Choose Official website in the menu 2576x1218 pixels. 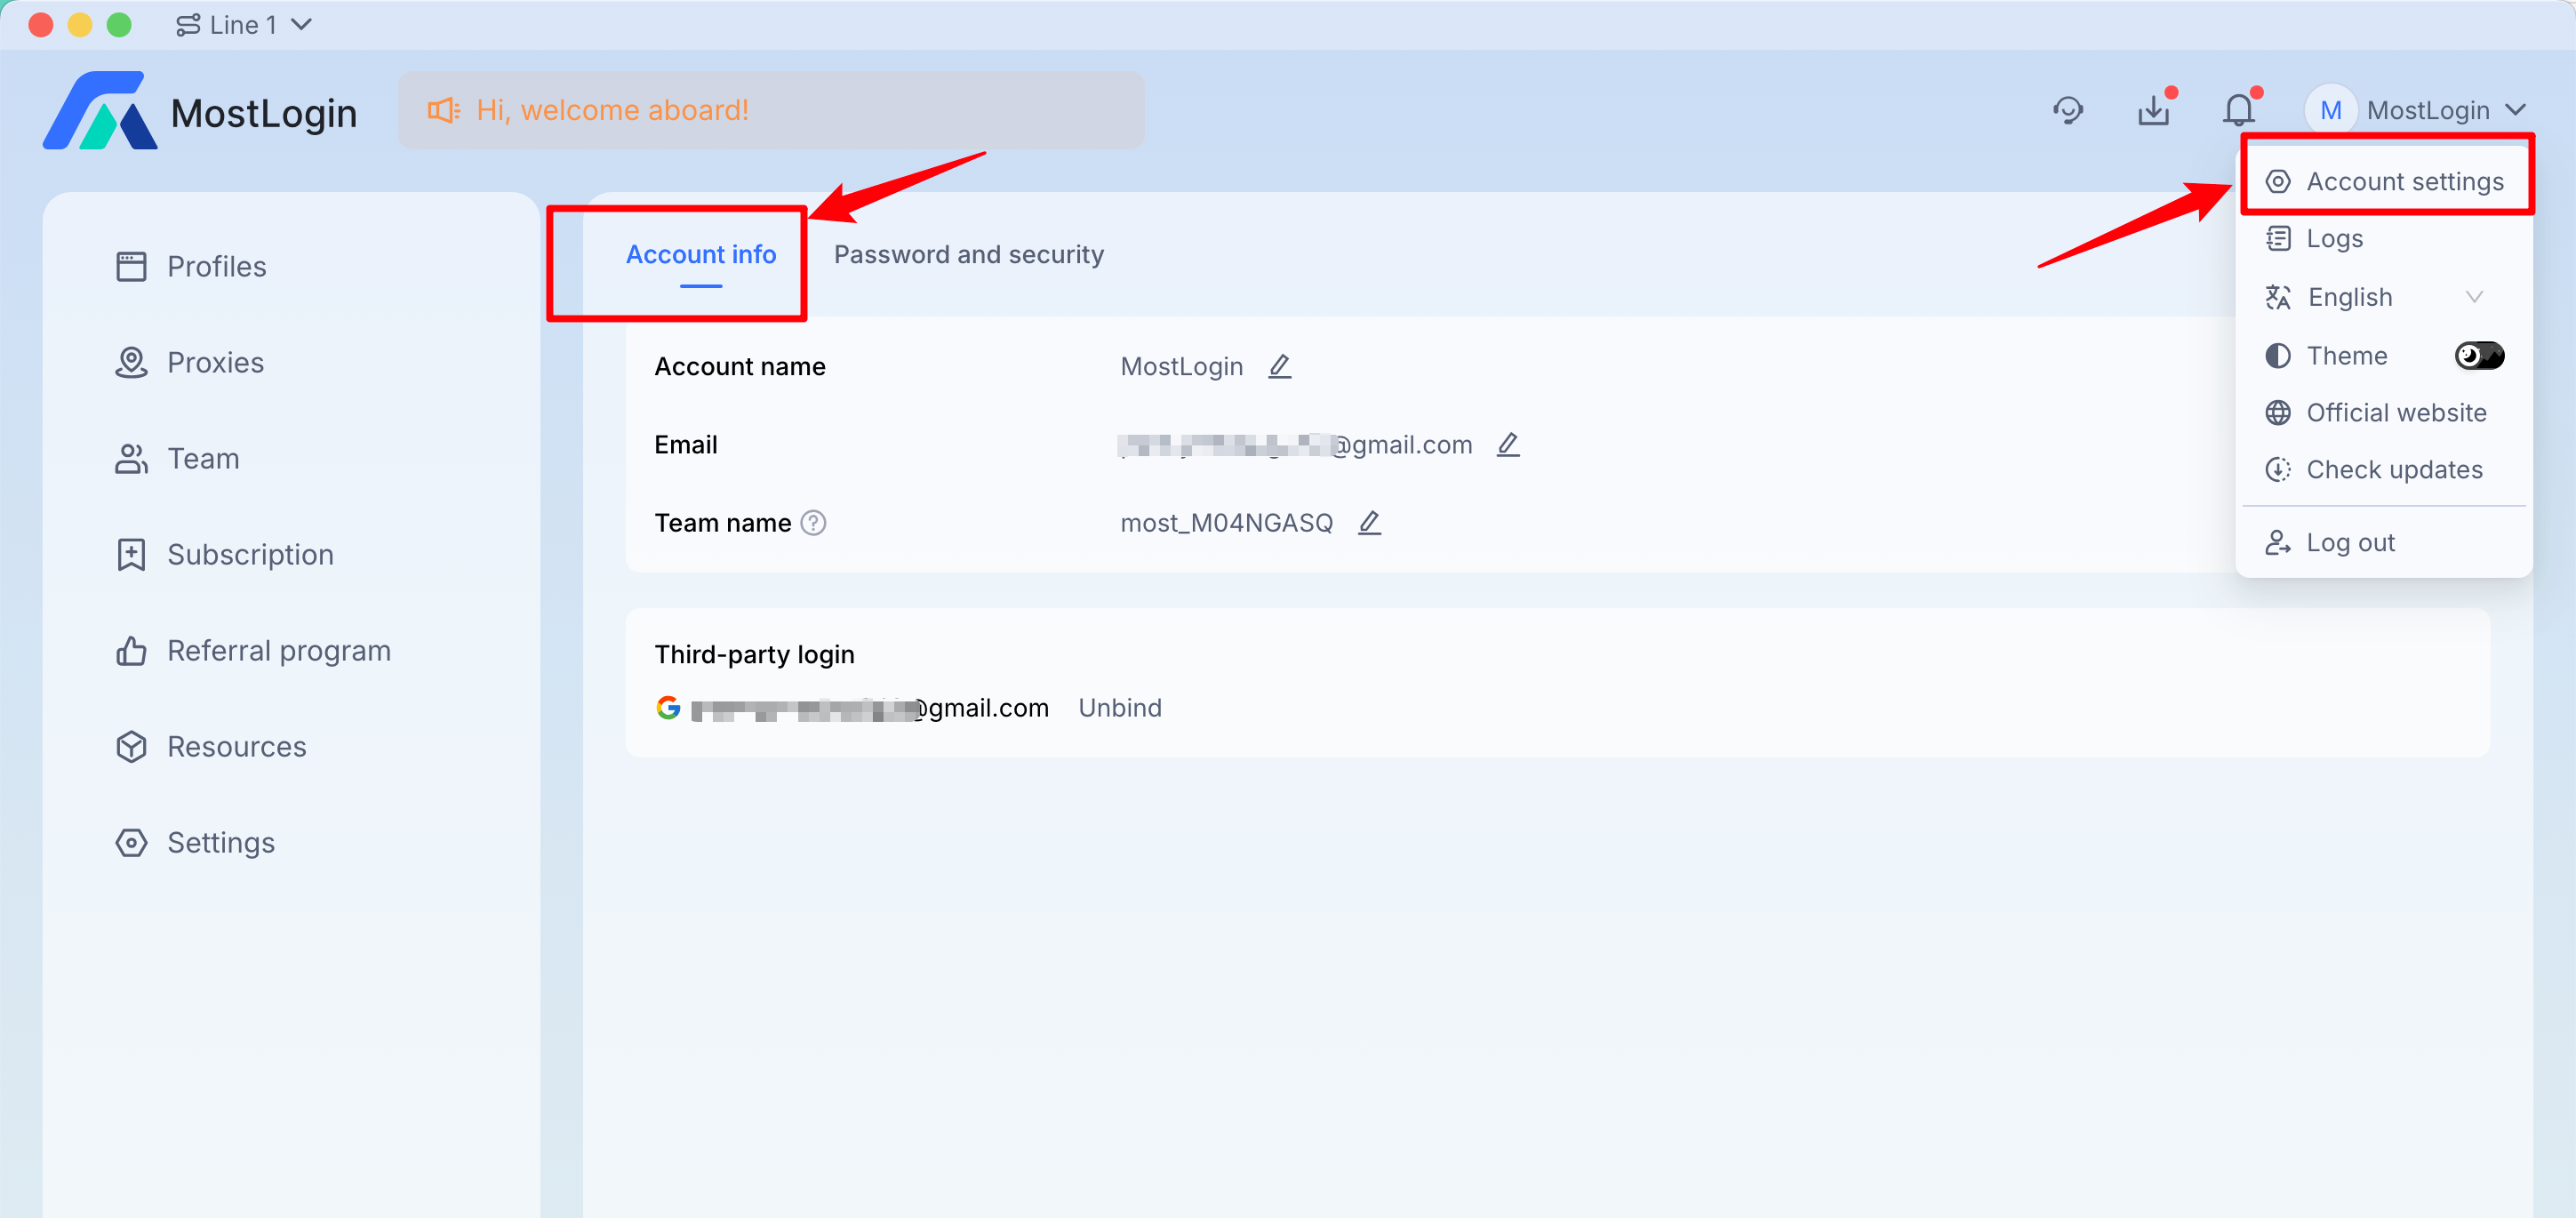[2386, 412]
